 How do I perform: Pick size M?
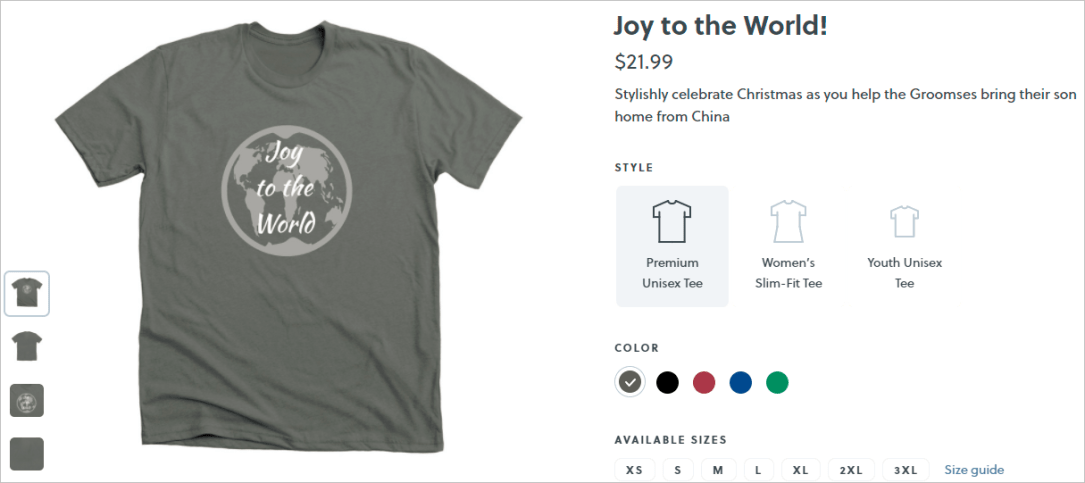pos(718,470)
